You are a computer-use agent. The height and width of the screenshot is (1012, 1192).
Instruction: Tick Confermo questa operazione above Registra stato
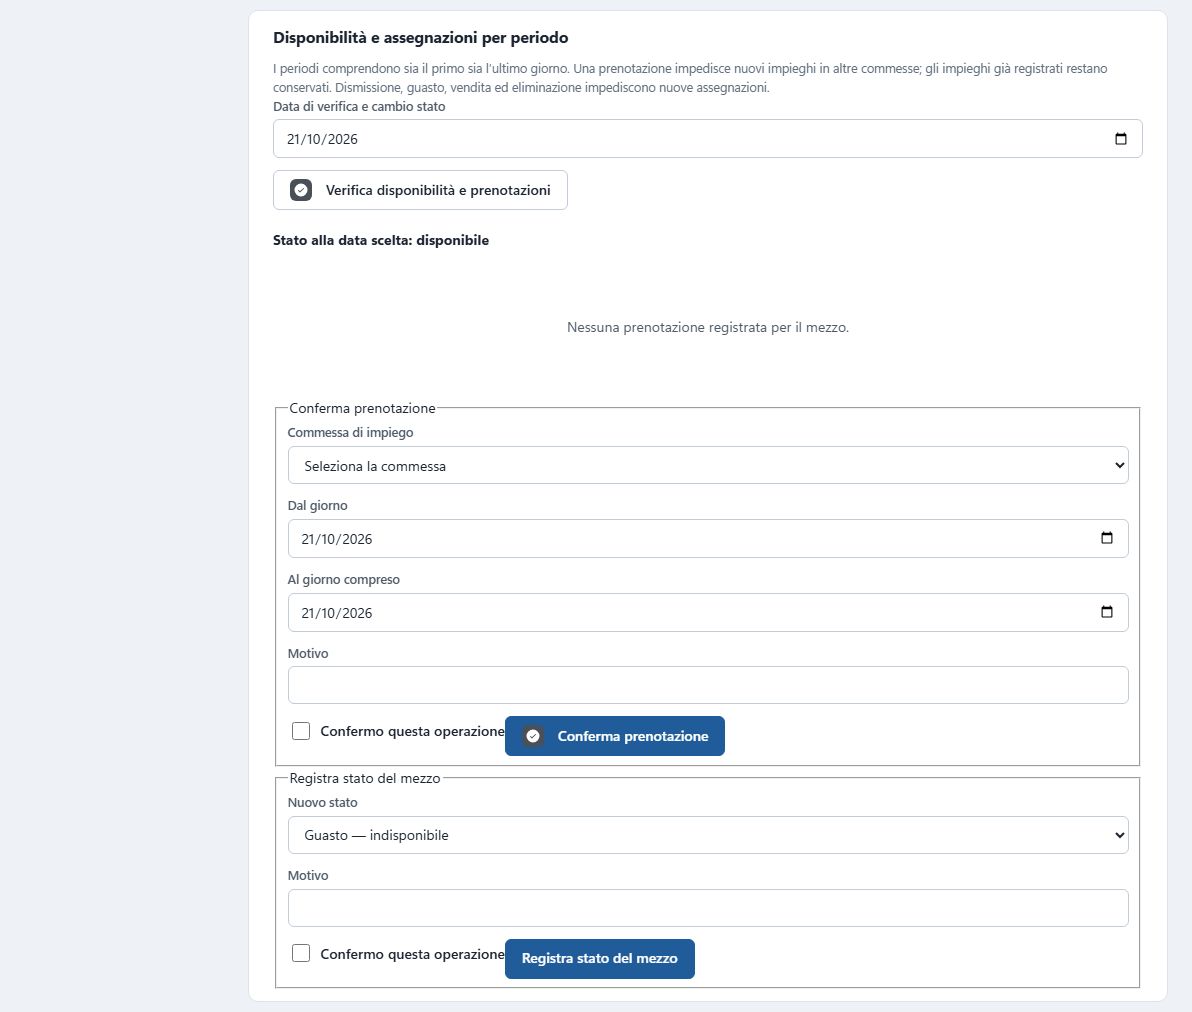301,953
